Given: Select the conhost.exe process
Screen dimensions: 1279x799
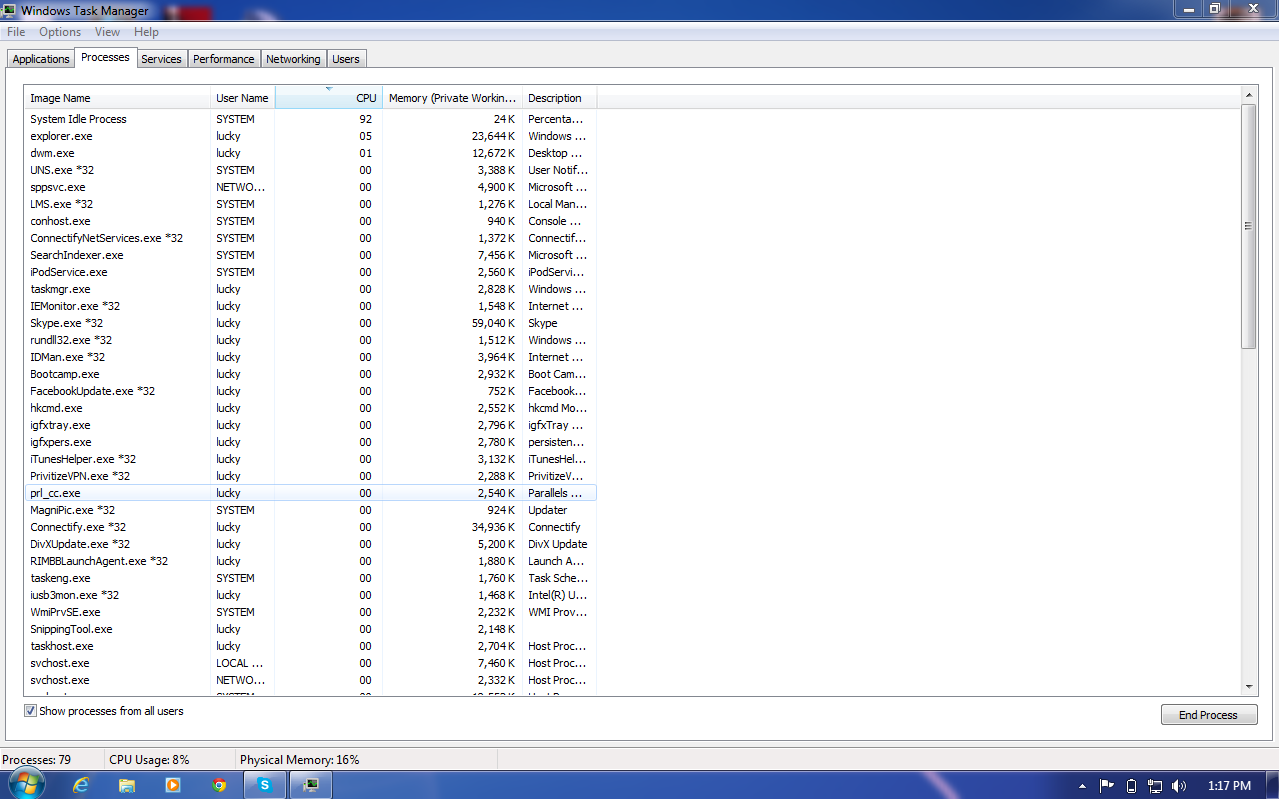Looking at the screenshot, I should 310,221.
